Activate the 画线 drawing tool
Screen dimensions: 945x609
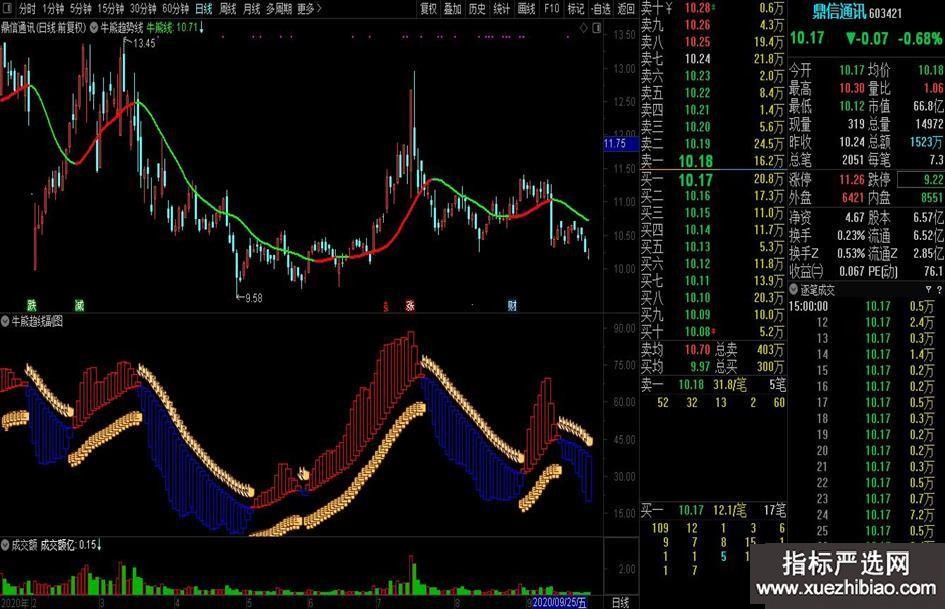coord(527,8)
